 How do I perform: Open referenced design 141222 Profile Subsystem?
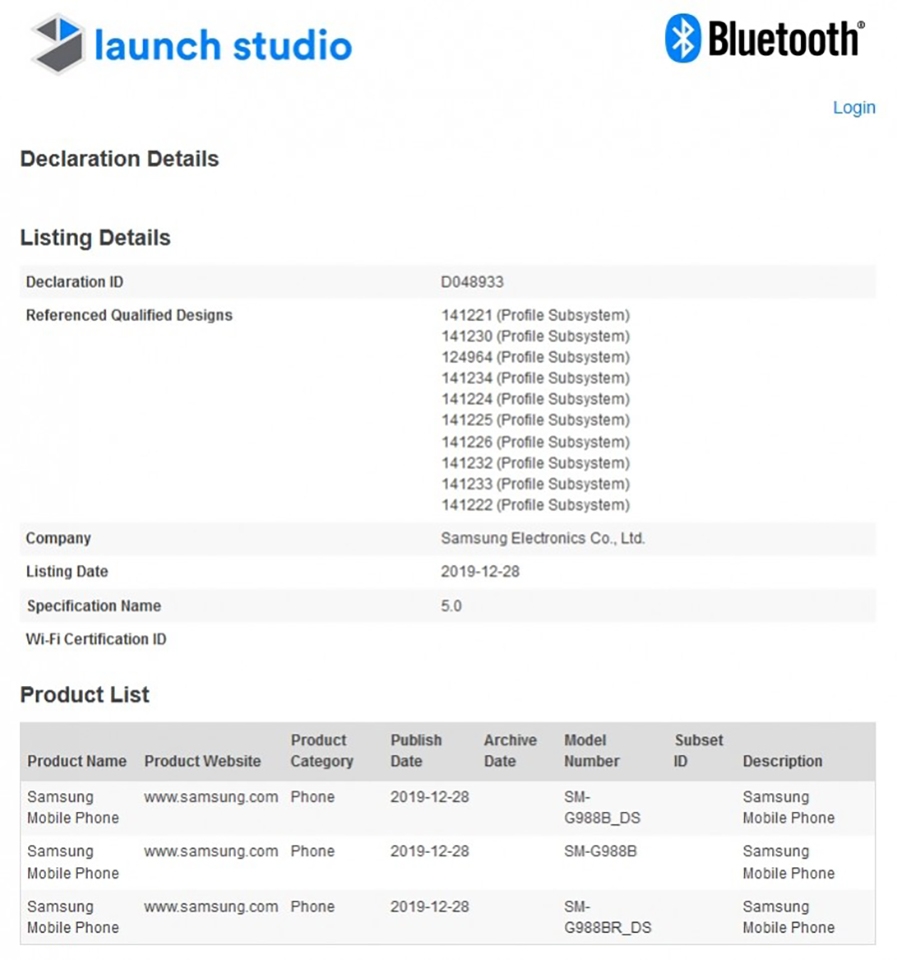pyautogui.click(x=535, y=505)
